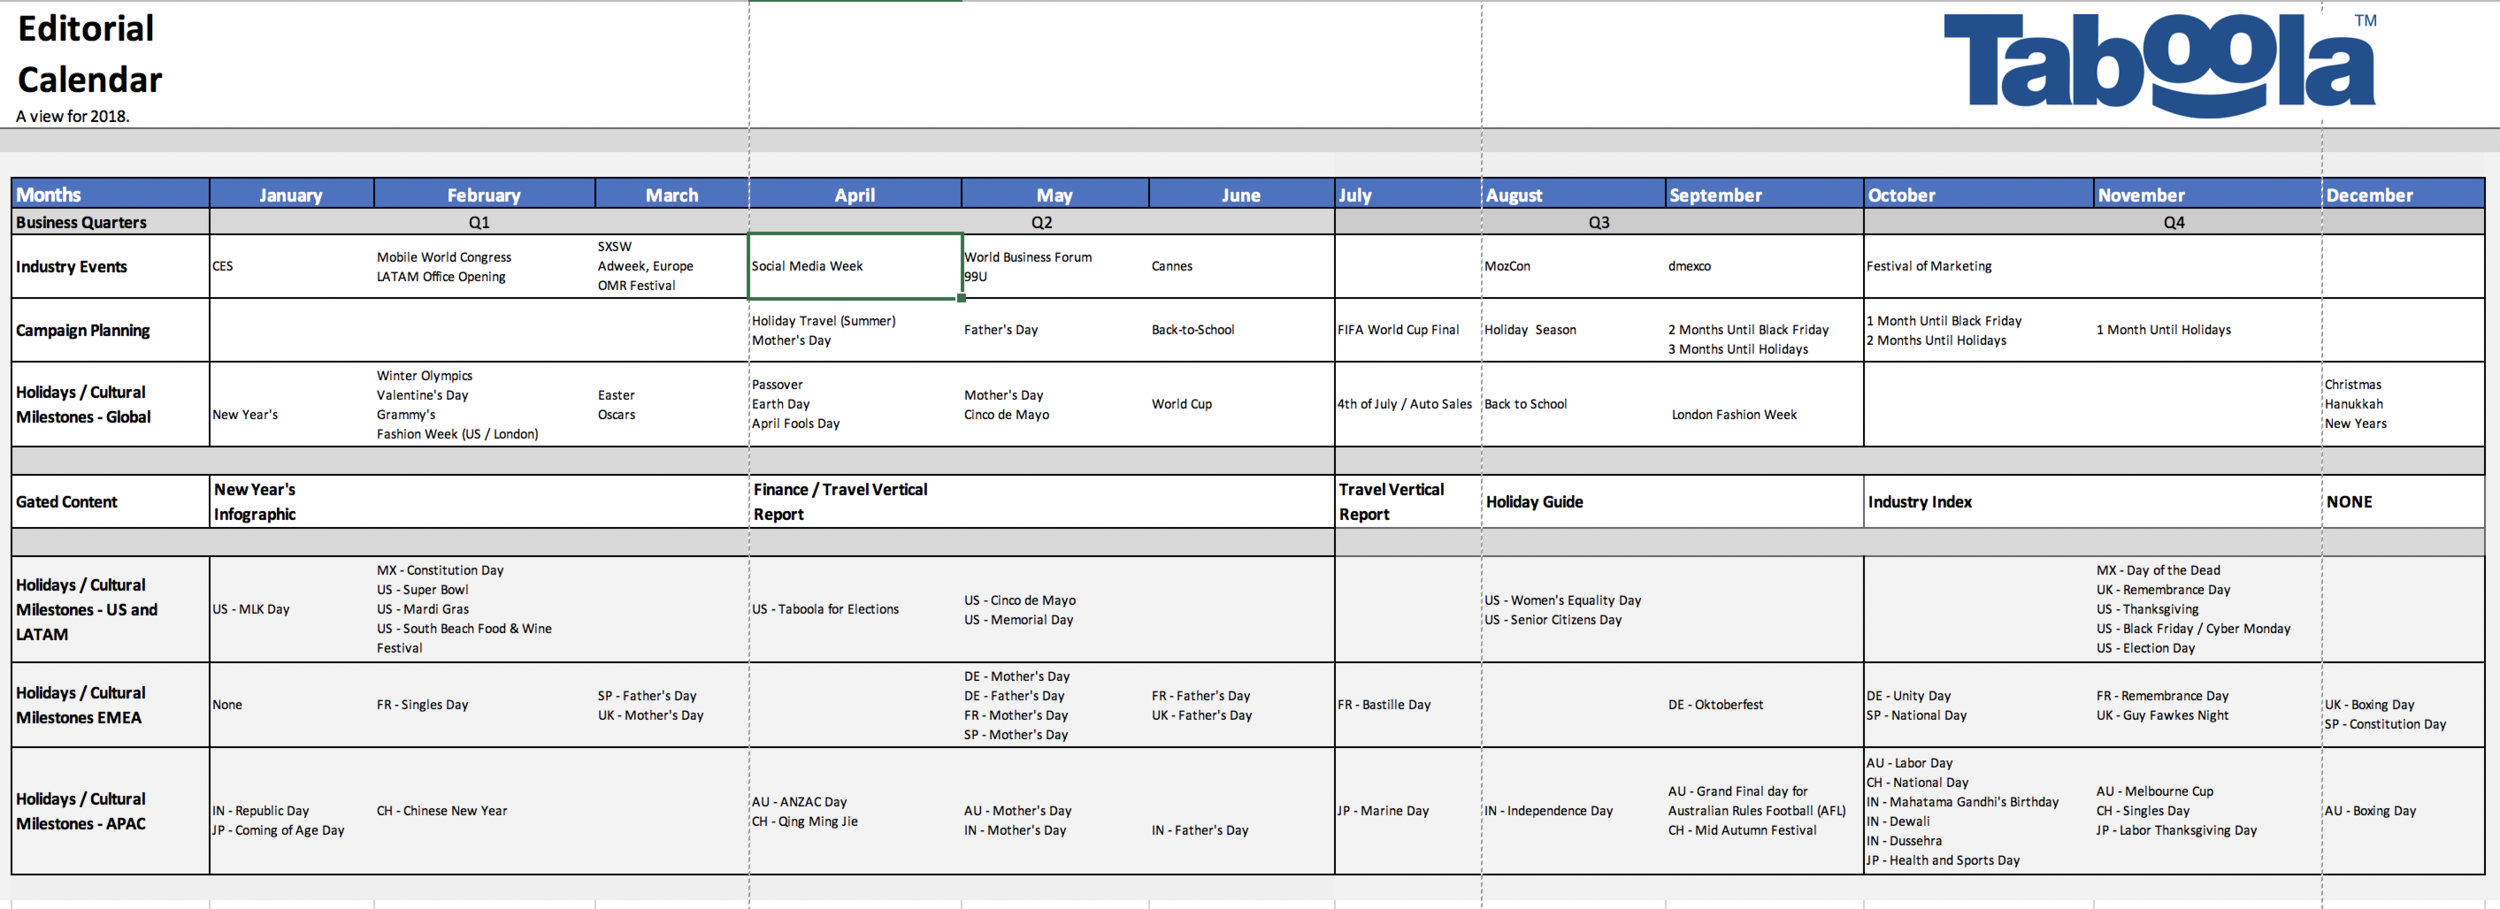Screen dimensions: 2500x909
Task: Click the 'Cannes' cell in June
Action: point(1241,266)
